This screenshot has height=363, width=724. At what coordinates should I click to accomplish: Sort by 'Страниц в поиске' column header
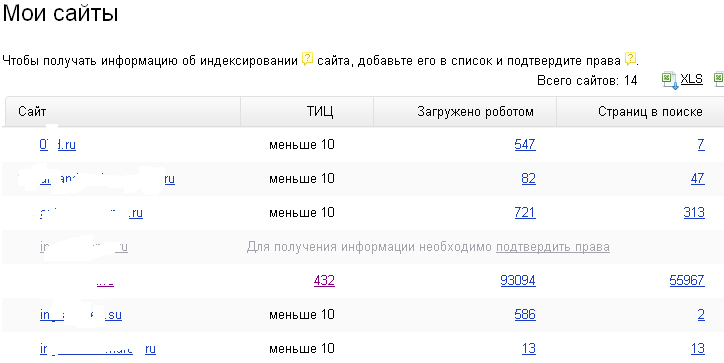pos(650,111)
